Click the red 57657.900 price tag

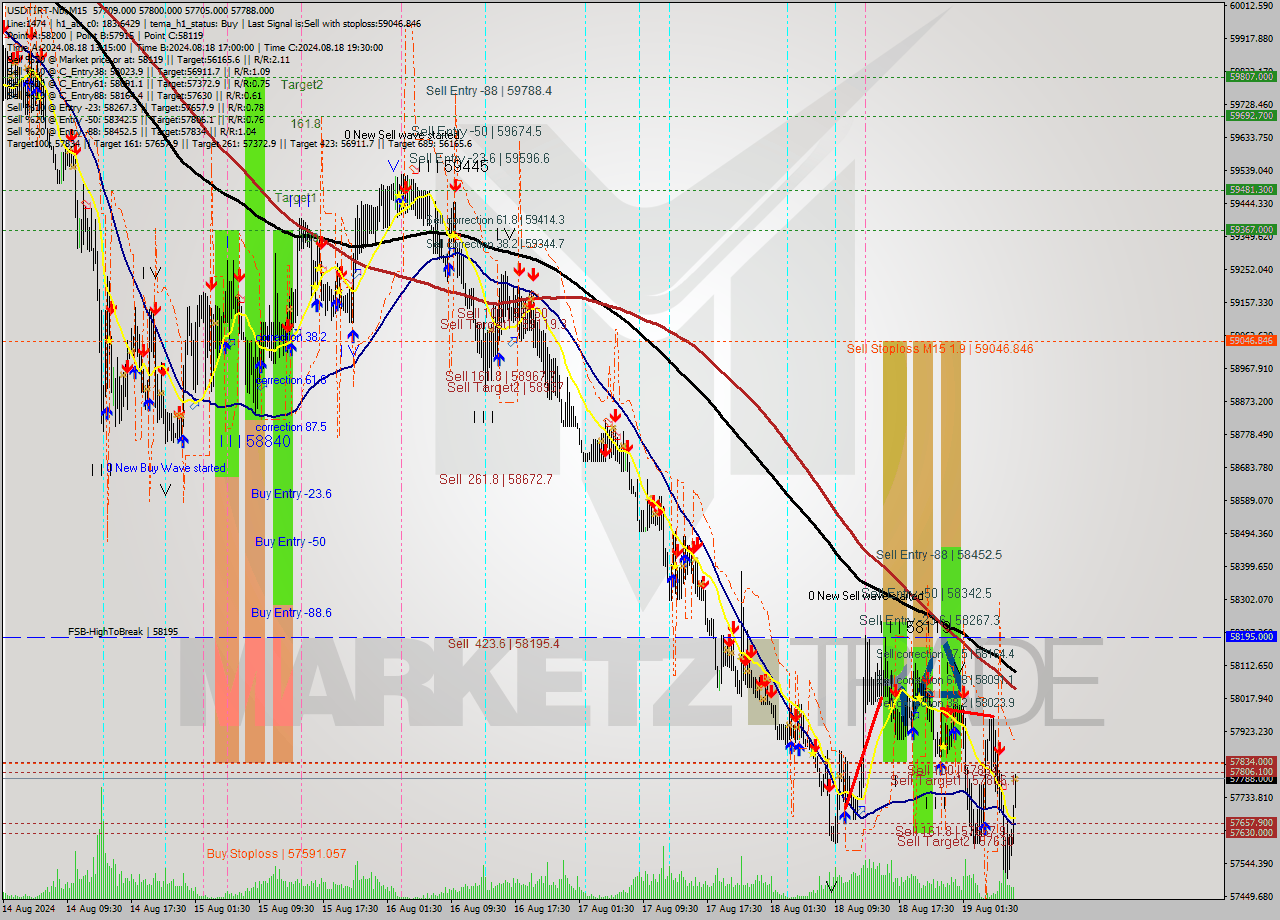point(1251,823)
